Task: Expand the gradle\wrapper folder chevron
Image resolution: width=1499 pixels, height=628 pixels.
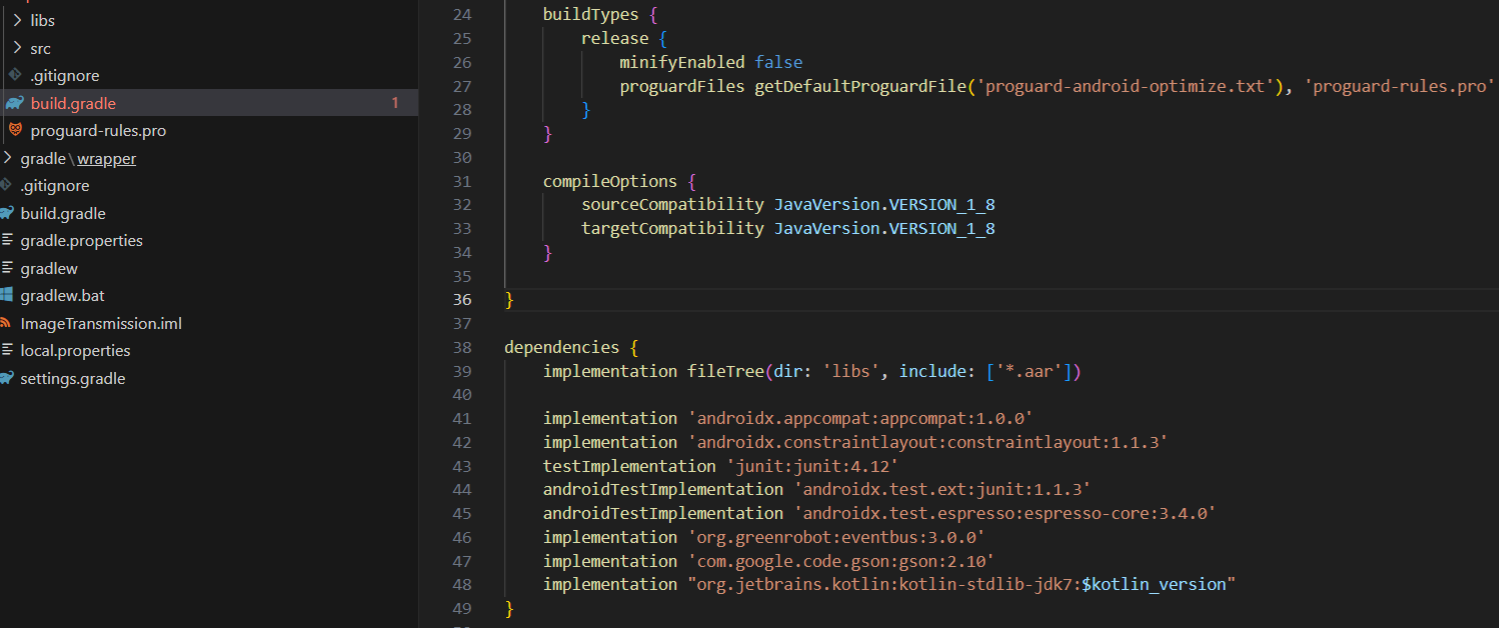Action: (7, 158)
